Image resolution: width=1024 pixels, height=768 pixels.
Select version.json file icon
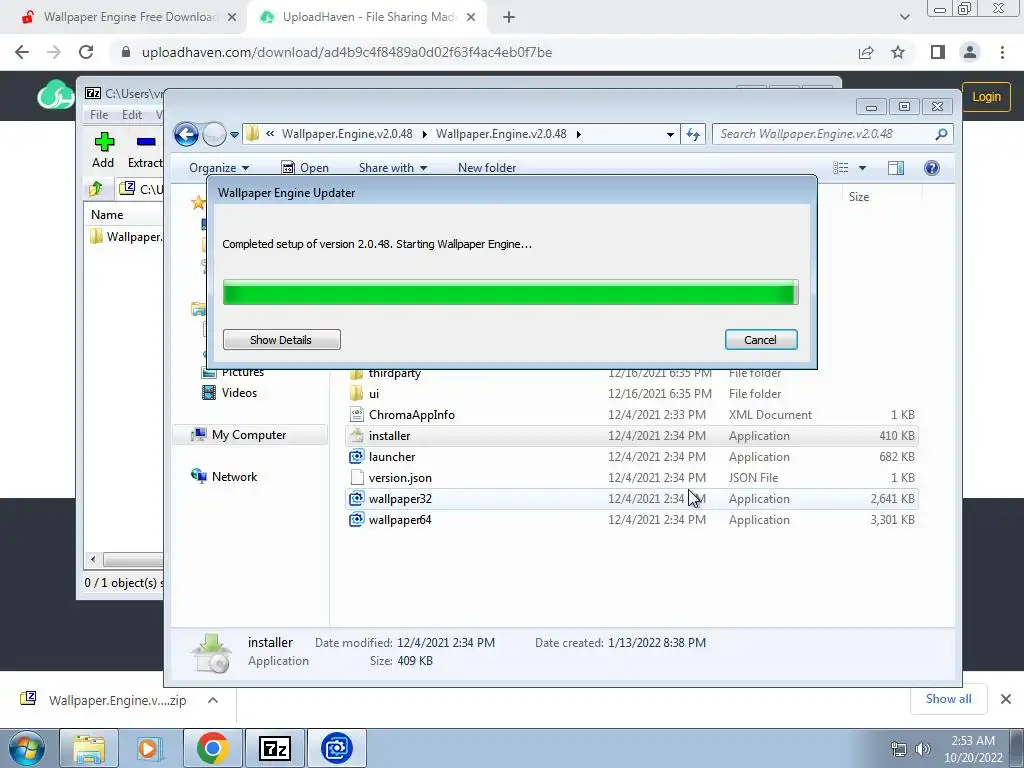tap(357, 477)
